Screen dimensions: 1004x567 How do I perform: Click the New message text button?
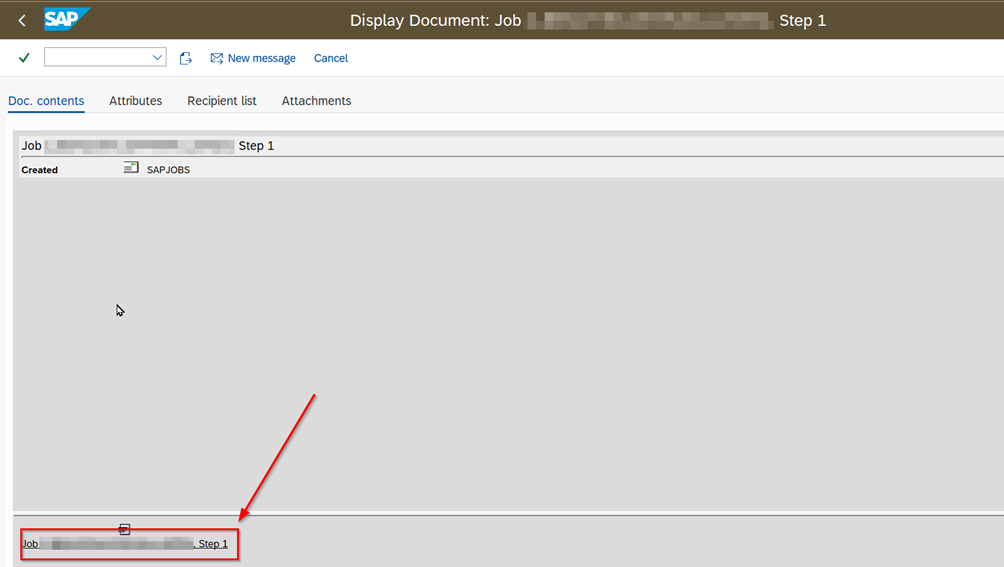coord(261,58)
